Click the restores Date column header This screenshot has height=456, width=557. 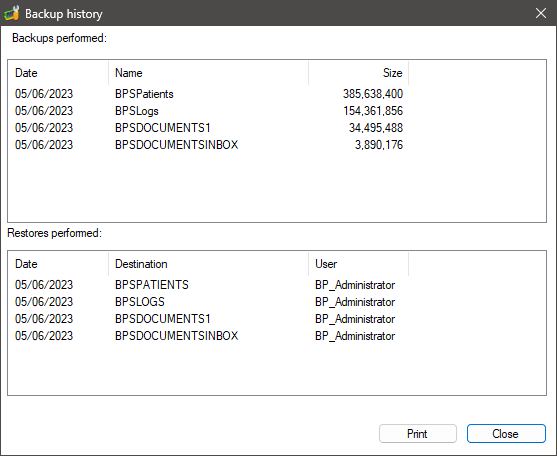58,264
